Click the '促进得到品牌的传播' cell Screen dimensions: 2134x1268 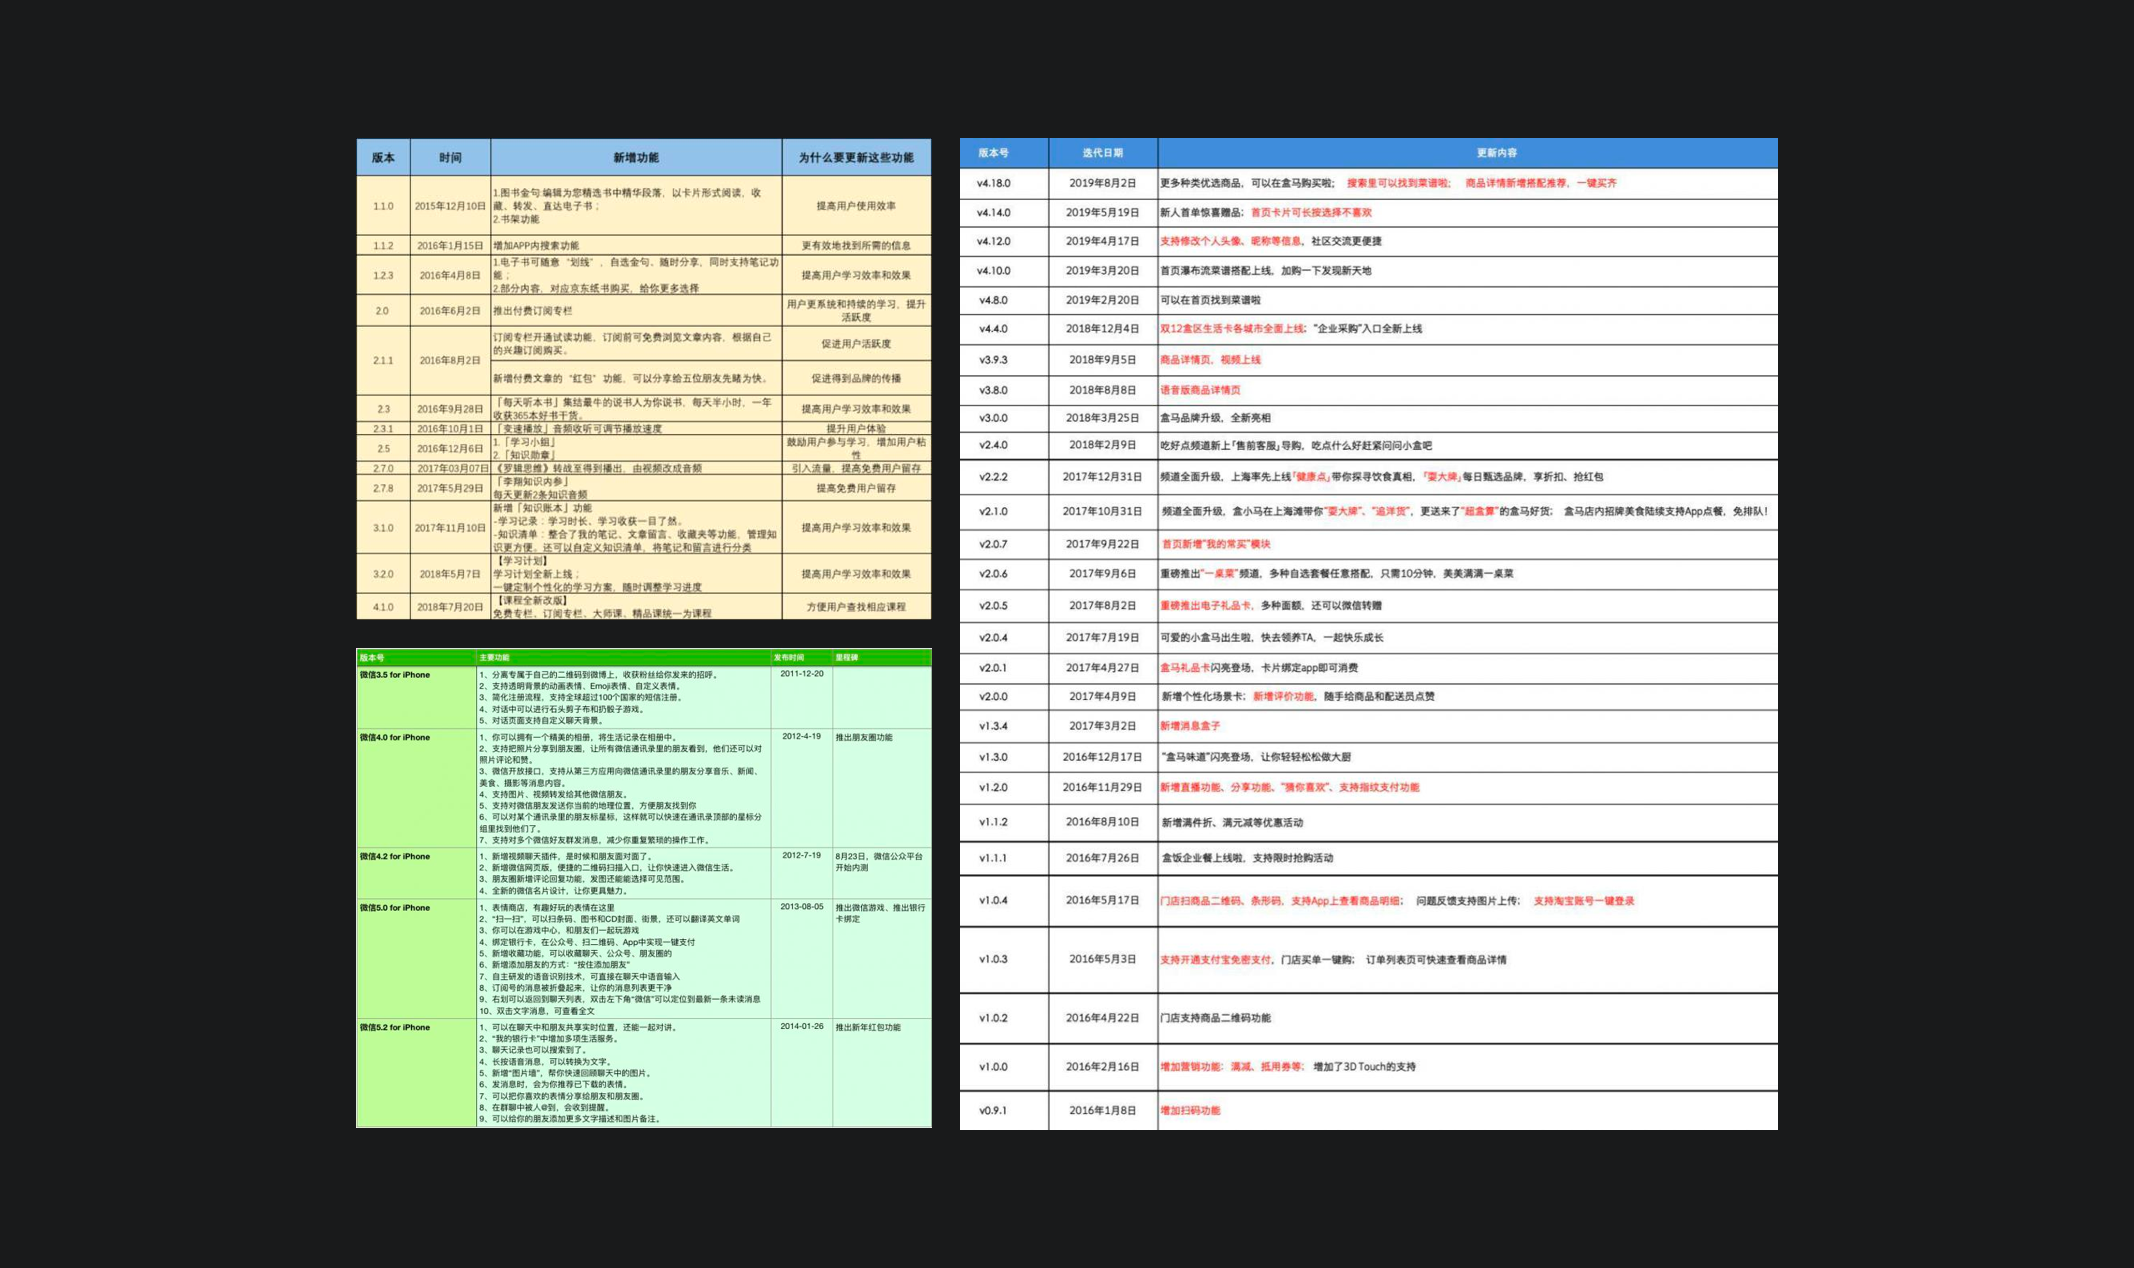click(x=856, y=378)
